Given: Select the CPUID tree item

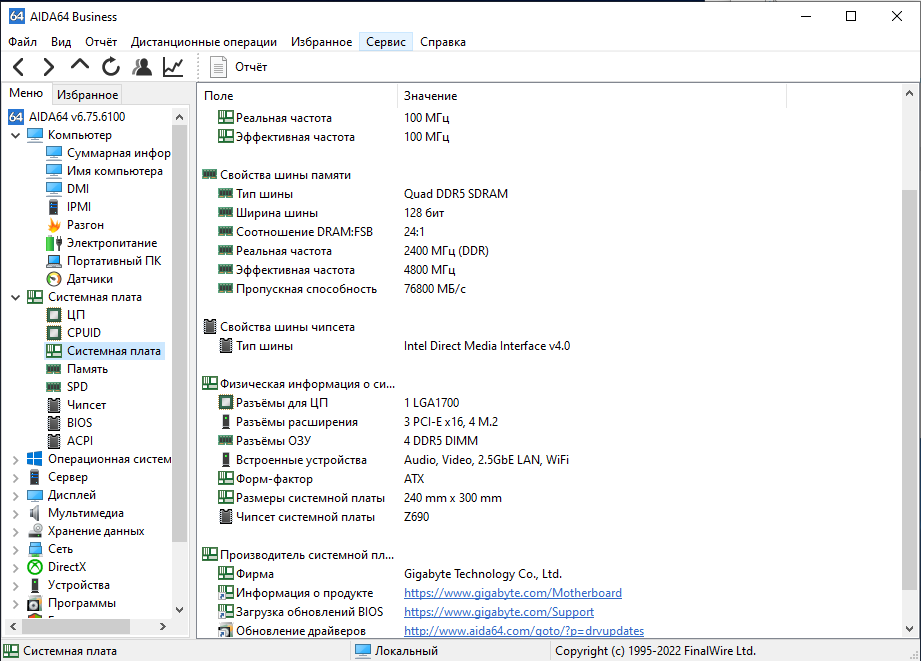Looking at the screenshot, I should tap(83, 333).
